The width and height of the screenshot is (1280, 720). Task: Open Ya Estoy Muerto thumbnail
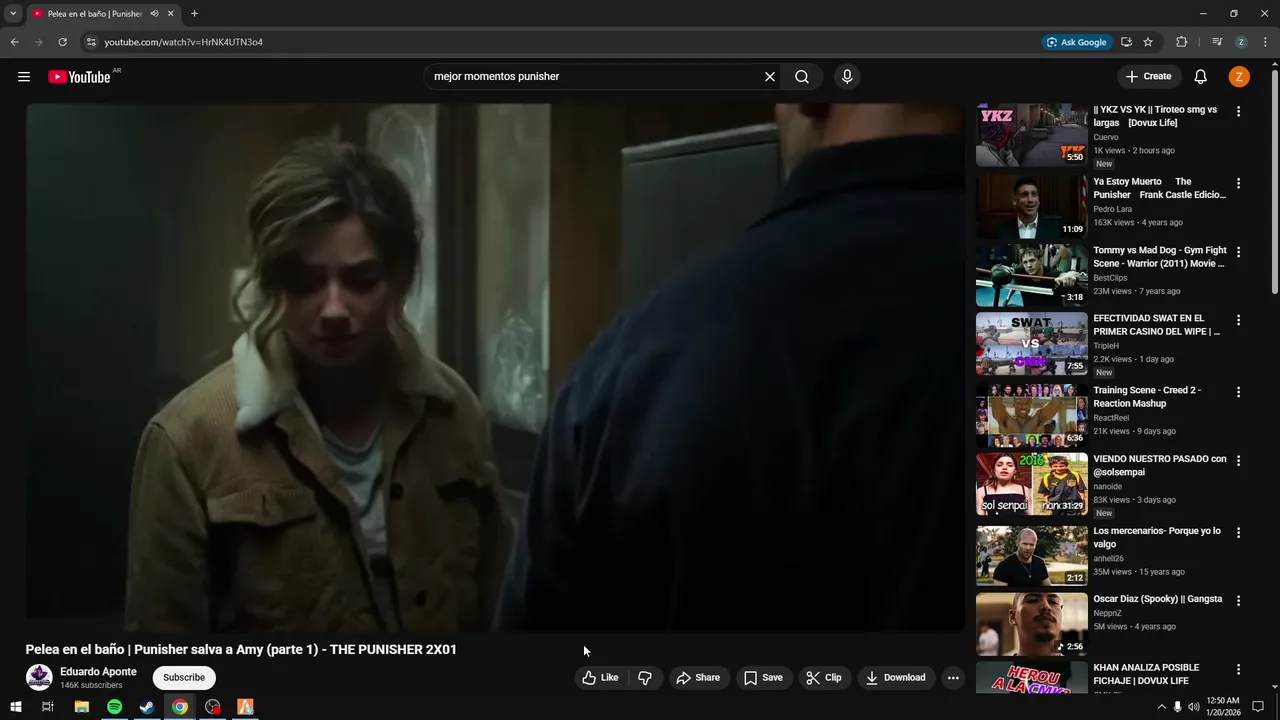(x=1032, y=207)
